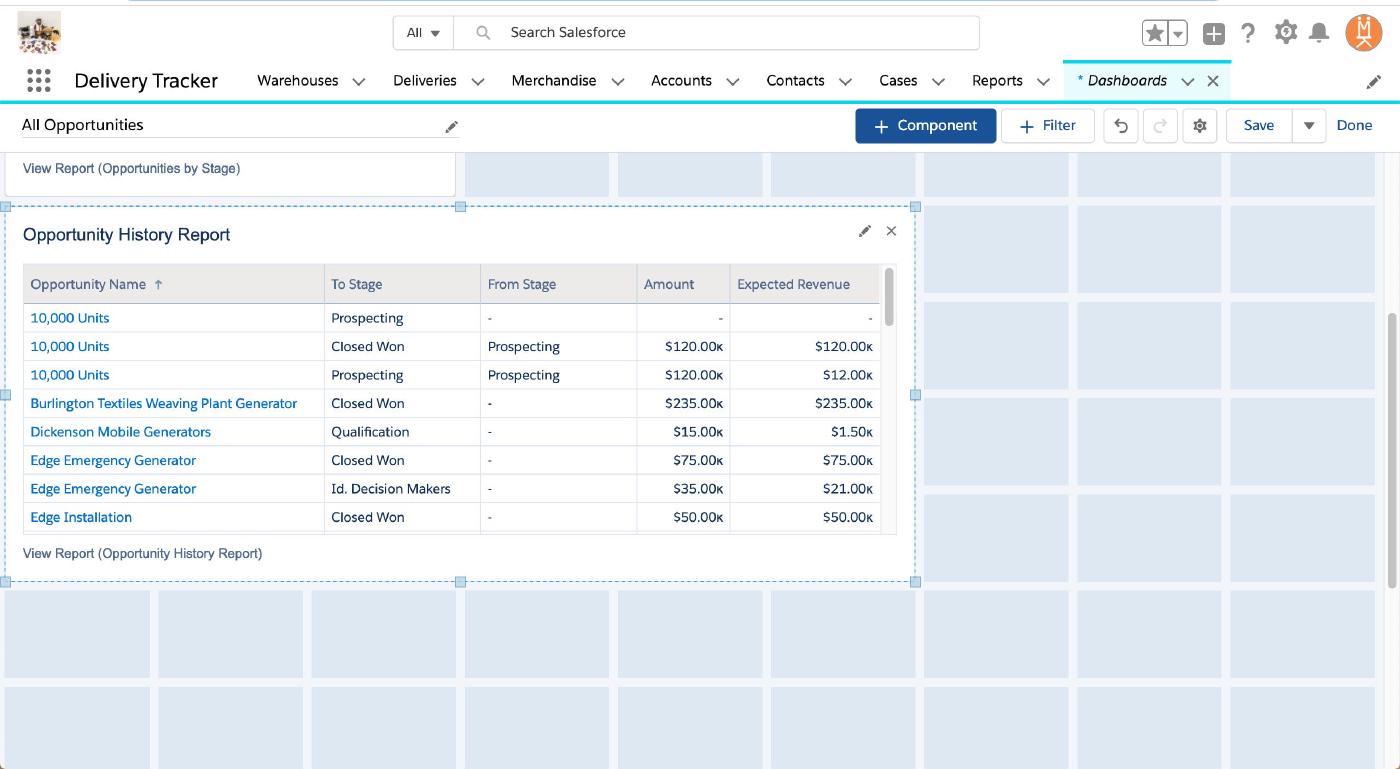Screen dimensions: 1400x769
Task: Expand the Deliveries tab dropdown chevron
Action: (x=478, y=82)
